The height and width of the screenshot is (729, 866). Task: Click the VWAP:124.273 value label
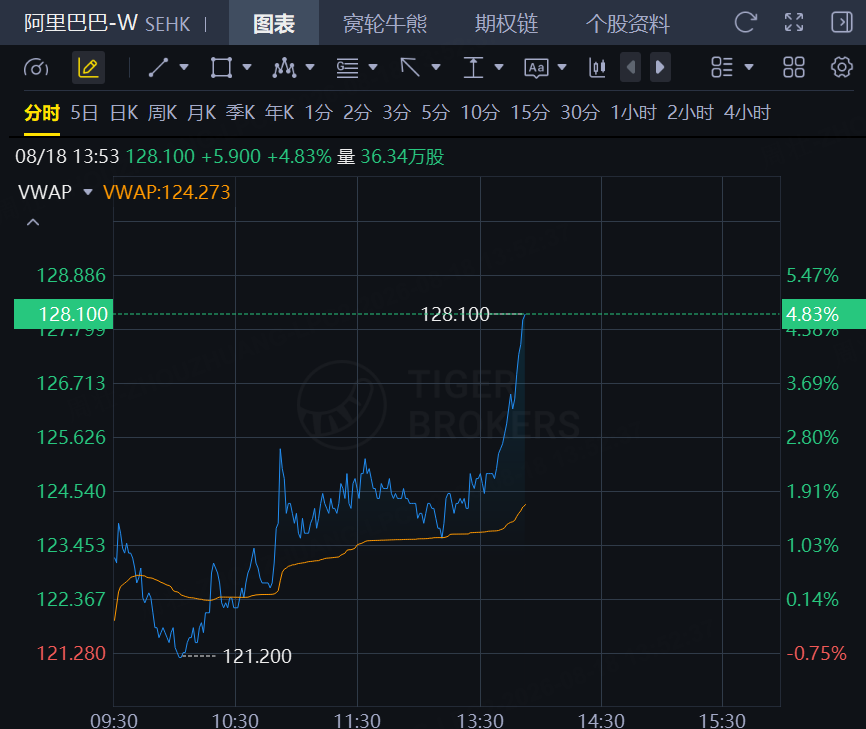(x=166, y=192)
